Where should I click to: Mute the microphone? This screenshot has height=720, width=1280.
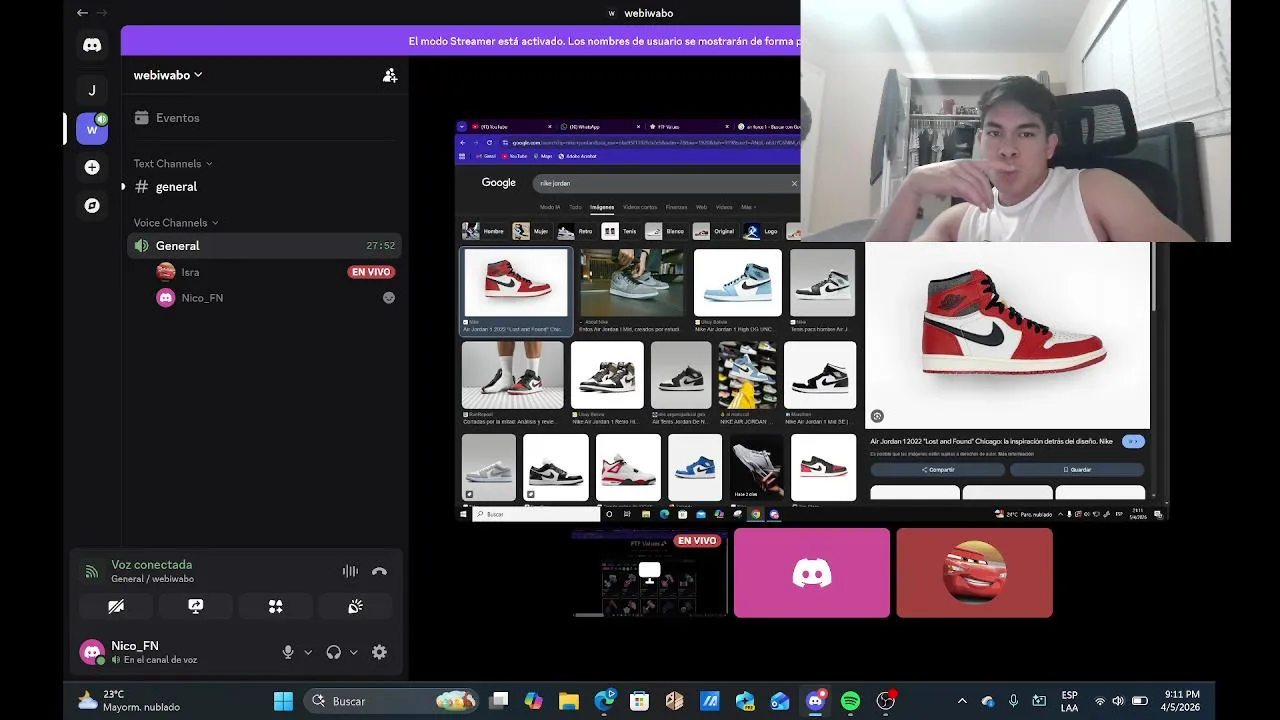288,652
